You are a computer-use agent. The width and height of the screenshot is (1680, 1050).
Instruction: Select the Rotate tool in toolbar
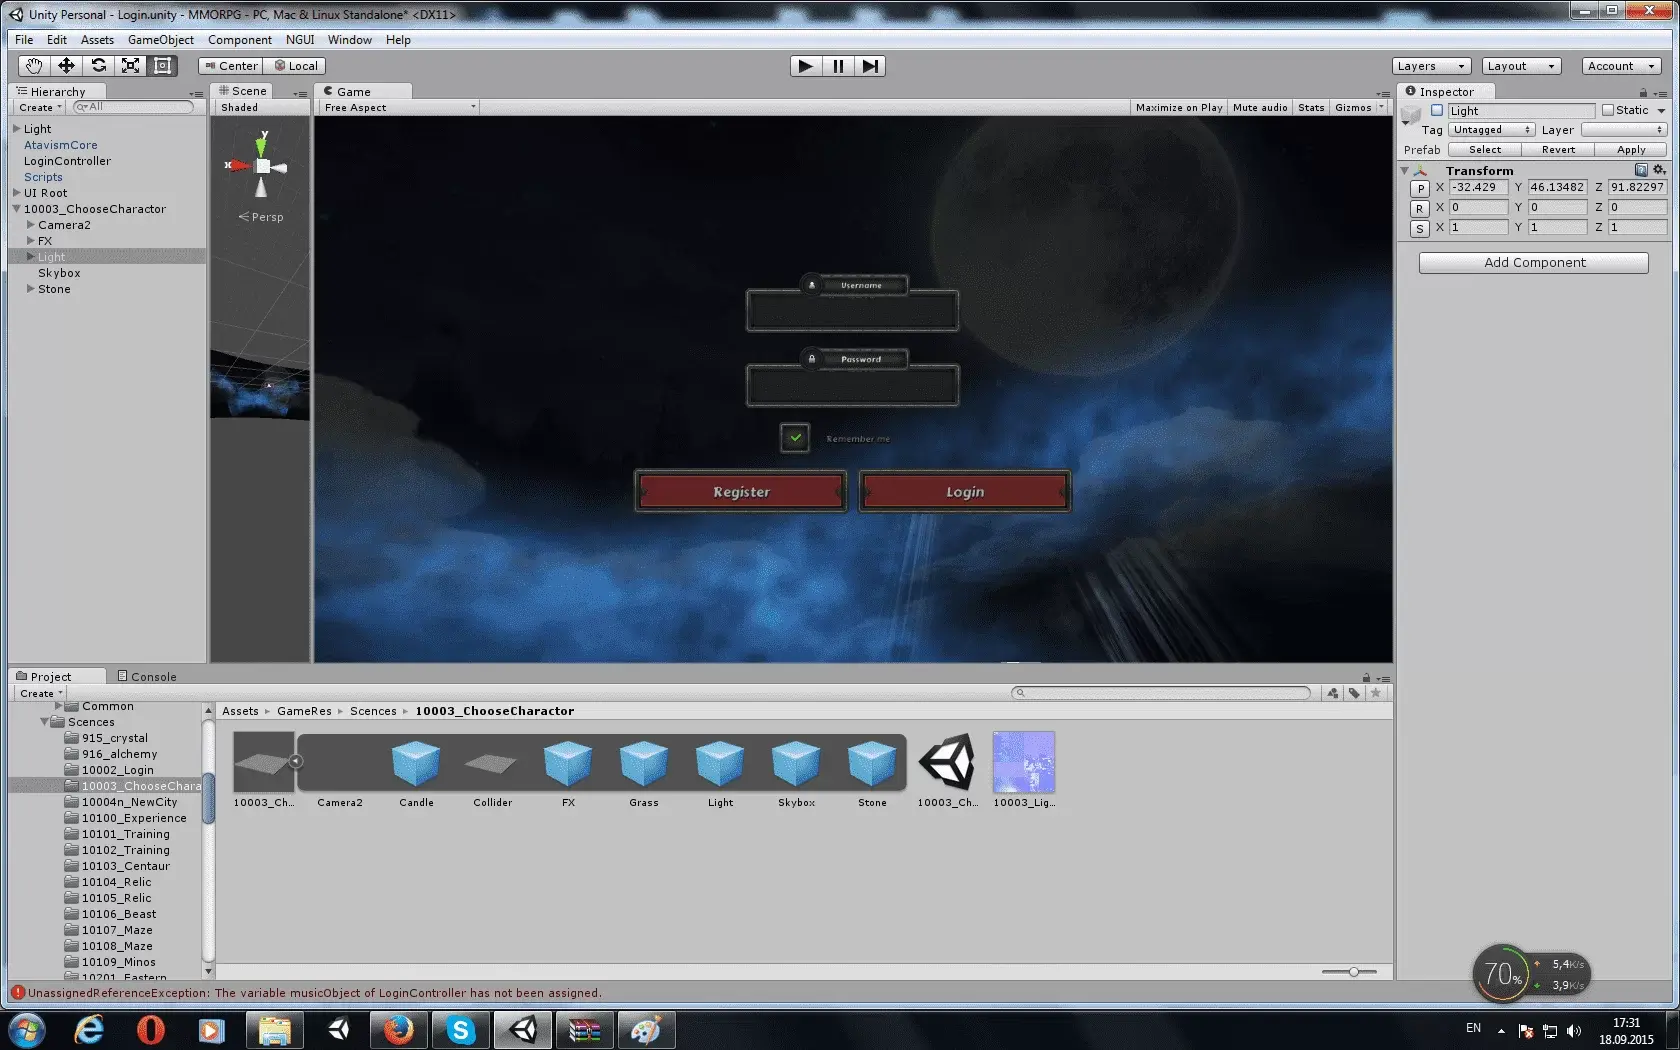[x=98, y=66]
